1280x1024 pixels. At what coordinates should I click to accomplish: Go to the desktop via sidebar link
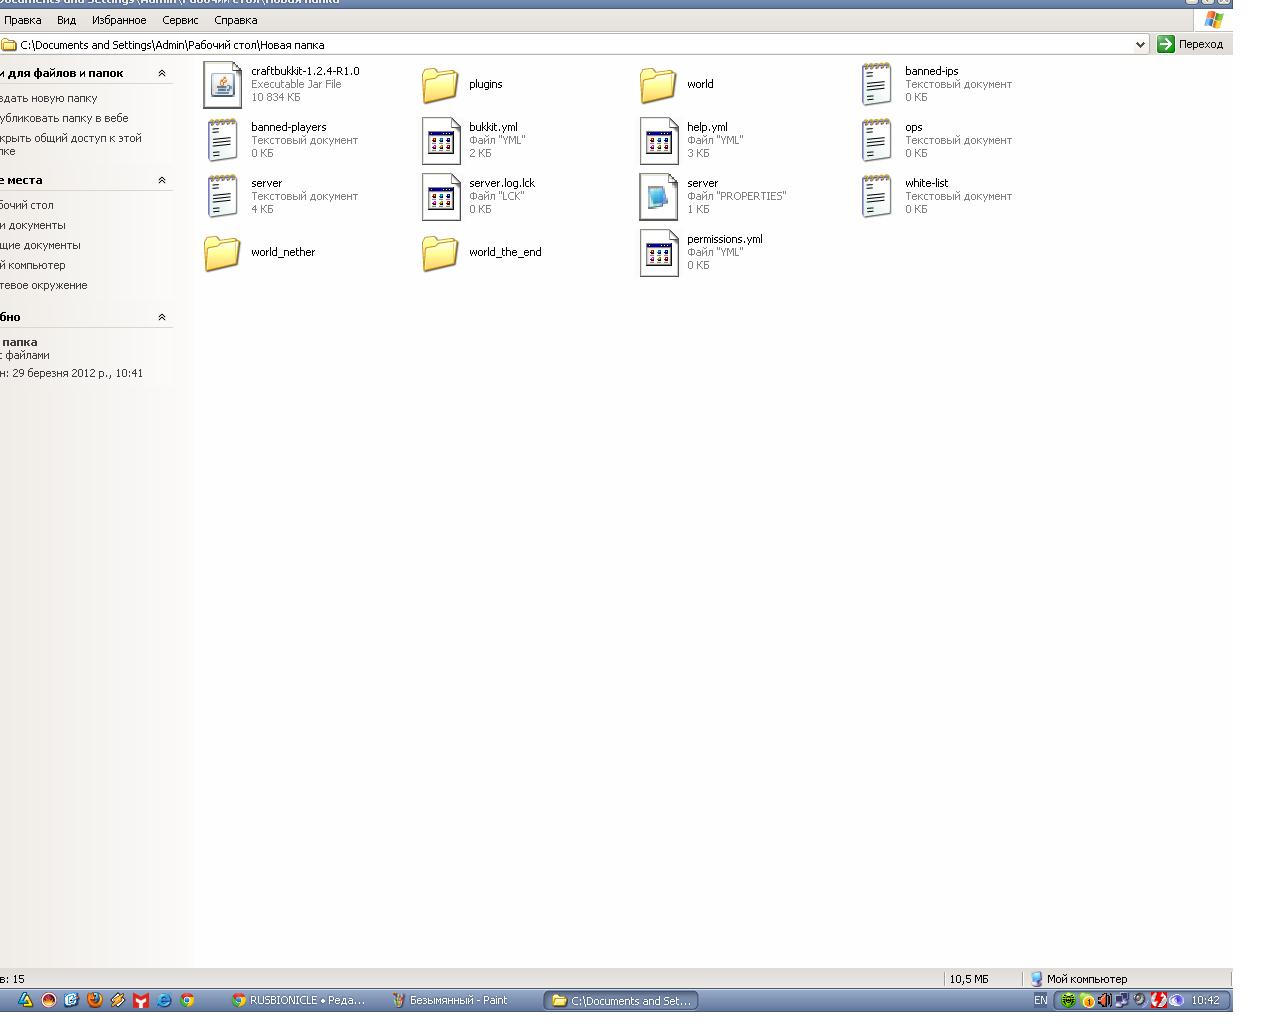point(27,205)
